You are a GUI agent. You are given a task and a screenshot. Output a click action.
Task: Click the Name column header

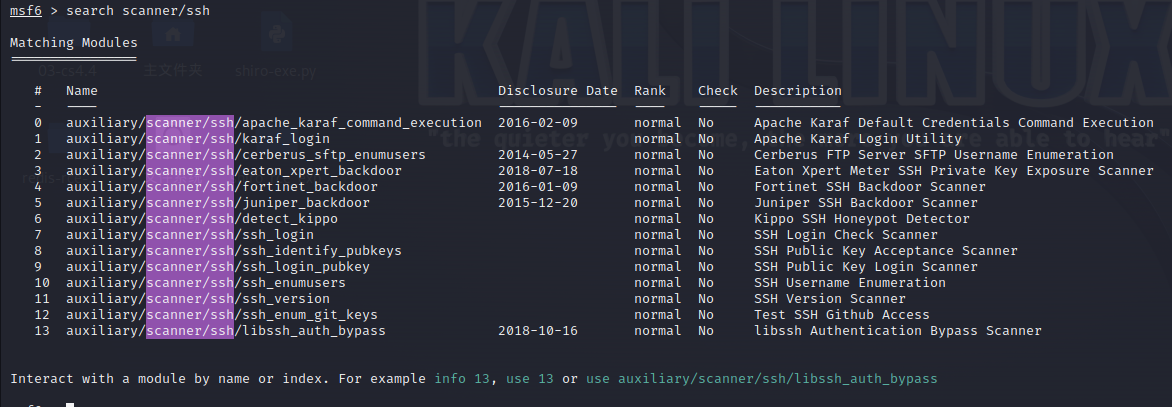[82, 91]
